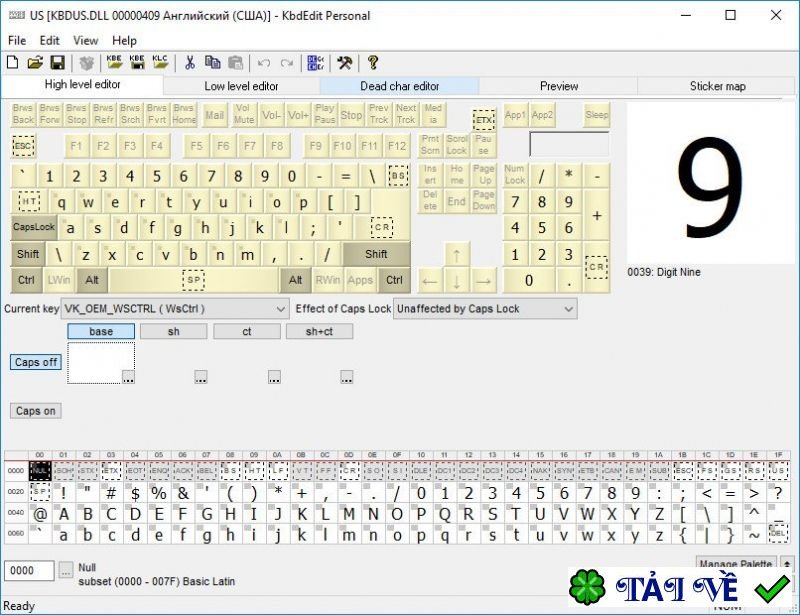Click the Help question mark icon
Screen dimensions: 800x615
(373, 63)
